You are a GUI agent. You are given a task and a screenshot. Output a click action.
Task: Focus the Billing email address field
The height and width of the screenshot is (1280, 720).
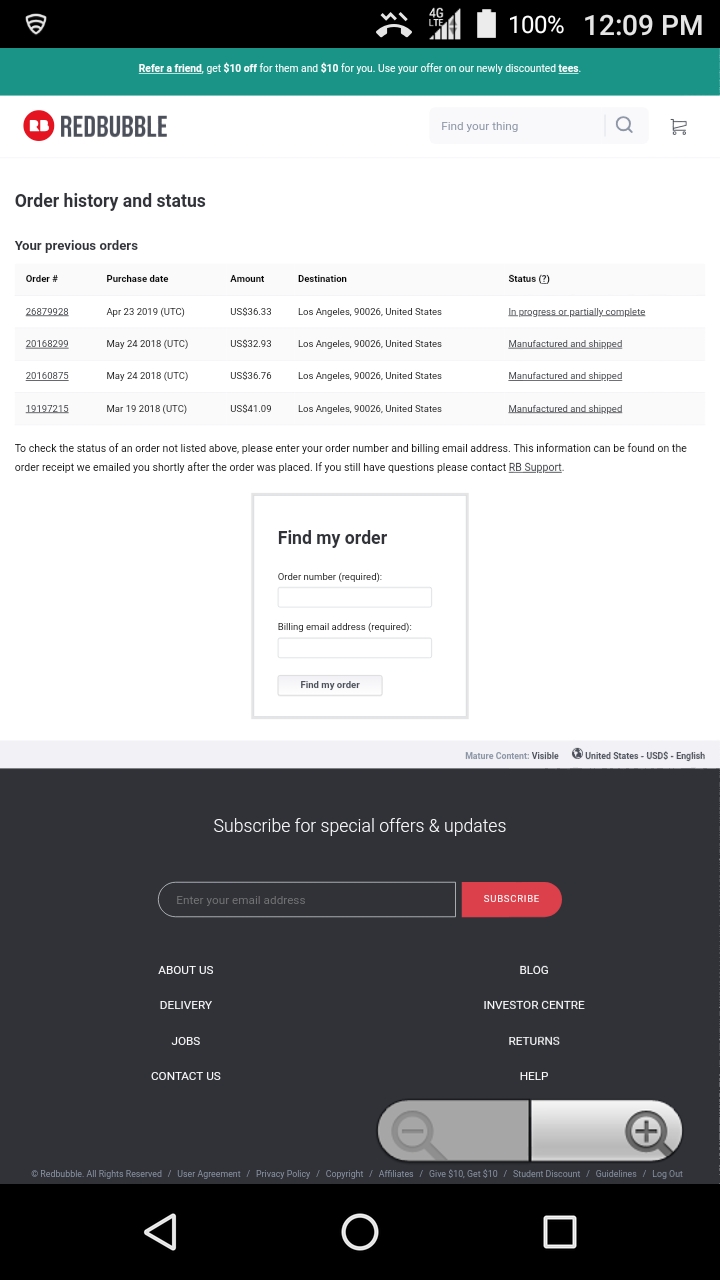tap(354, 648)
